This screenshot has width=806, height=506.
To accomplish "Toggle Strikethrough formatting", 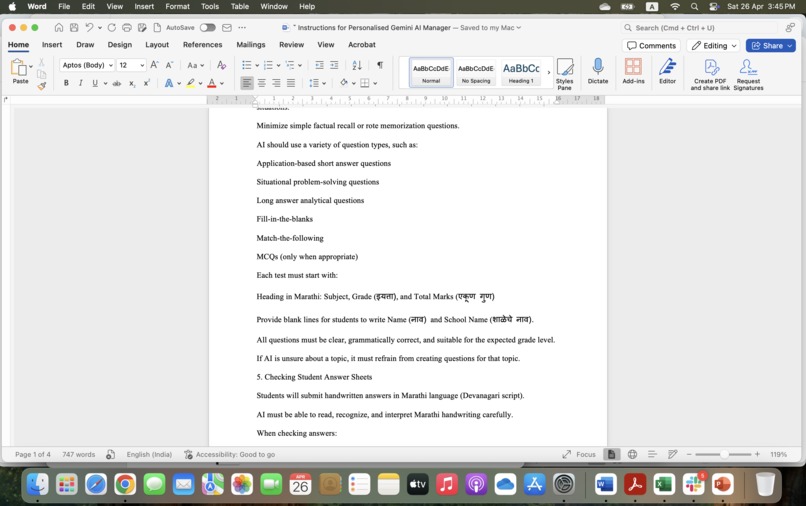I will (117, 83).
